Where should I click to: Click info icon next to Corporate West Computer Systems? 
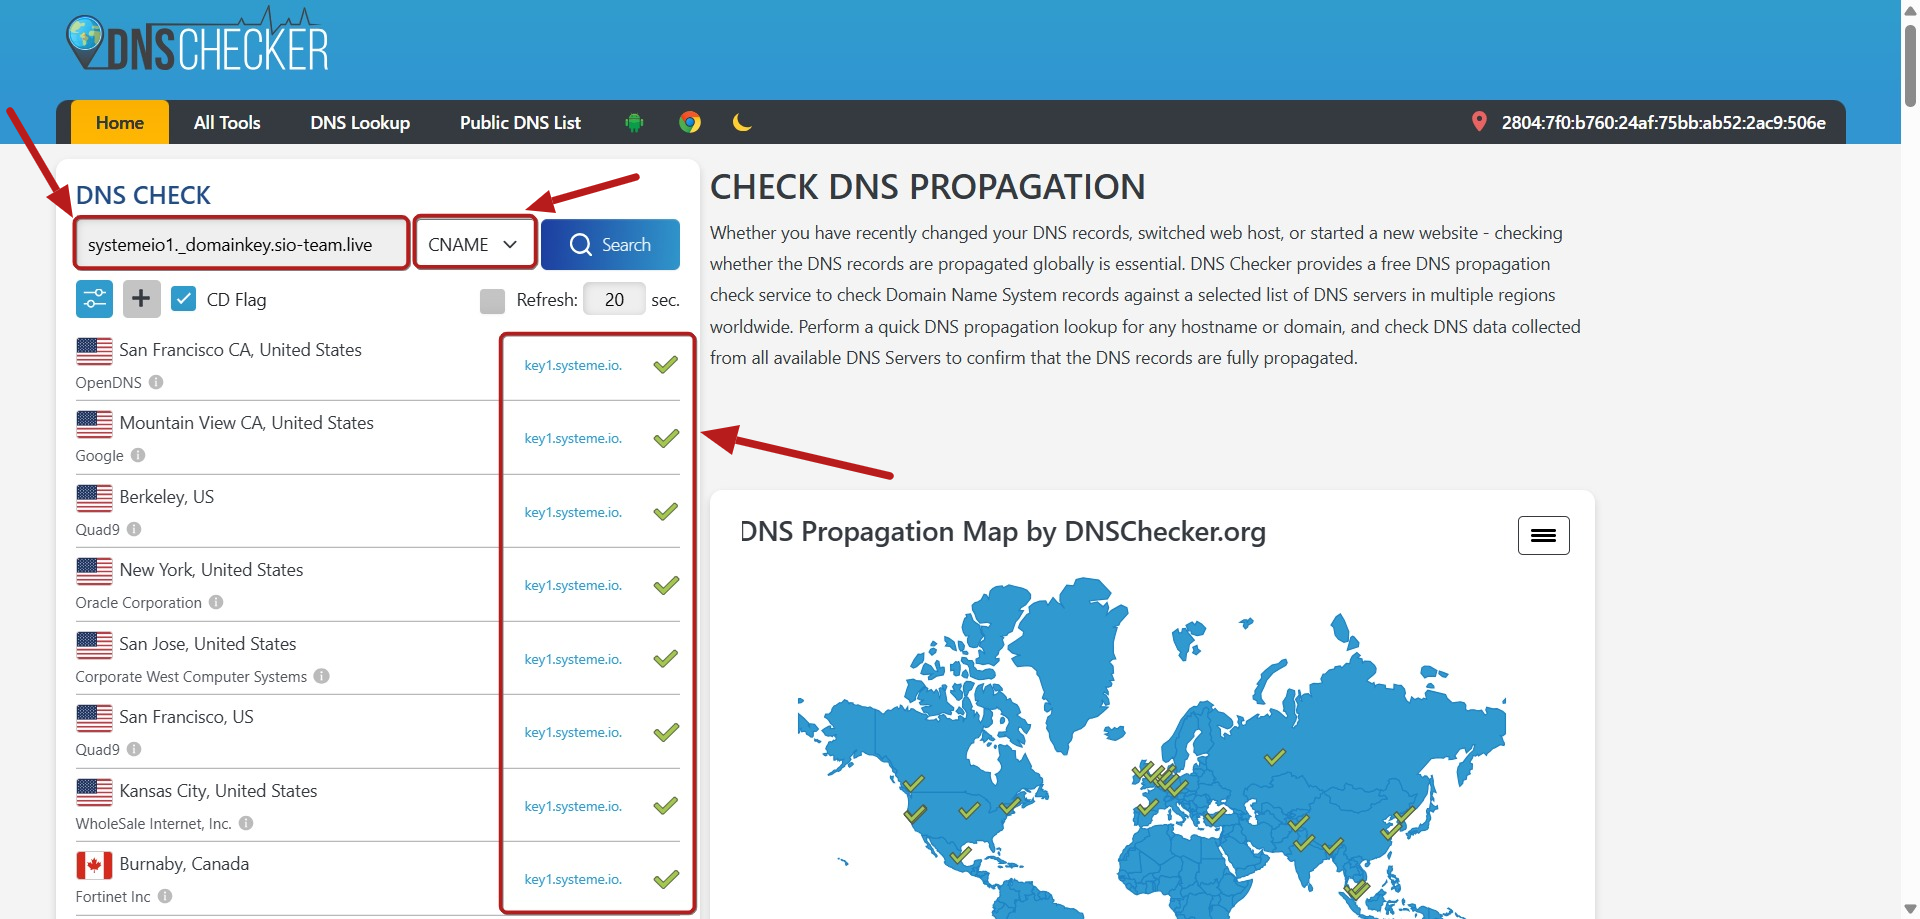click(x=321, y=676)
